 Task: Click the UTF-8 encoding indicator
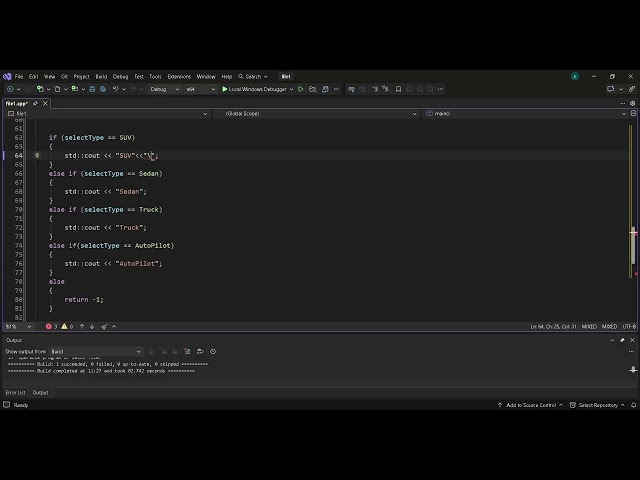tap(629, 327)
